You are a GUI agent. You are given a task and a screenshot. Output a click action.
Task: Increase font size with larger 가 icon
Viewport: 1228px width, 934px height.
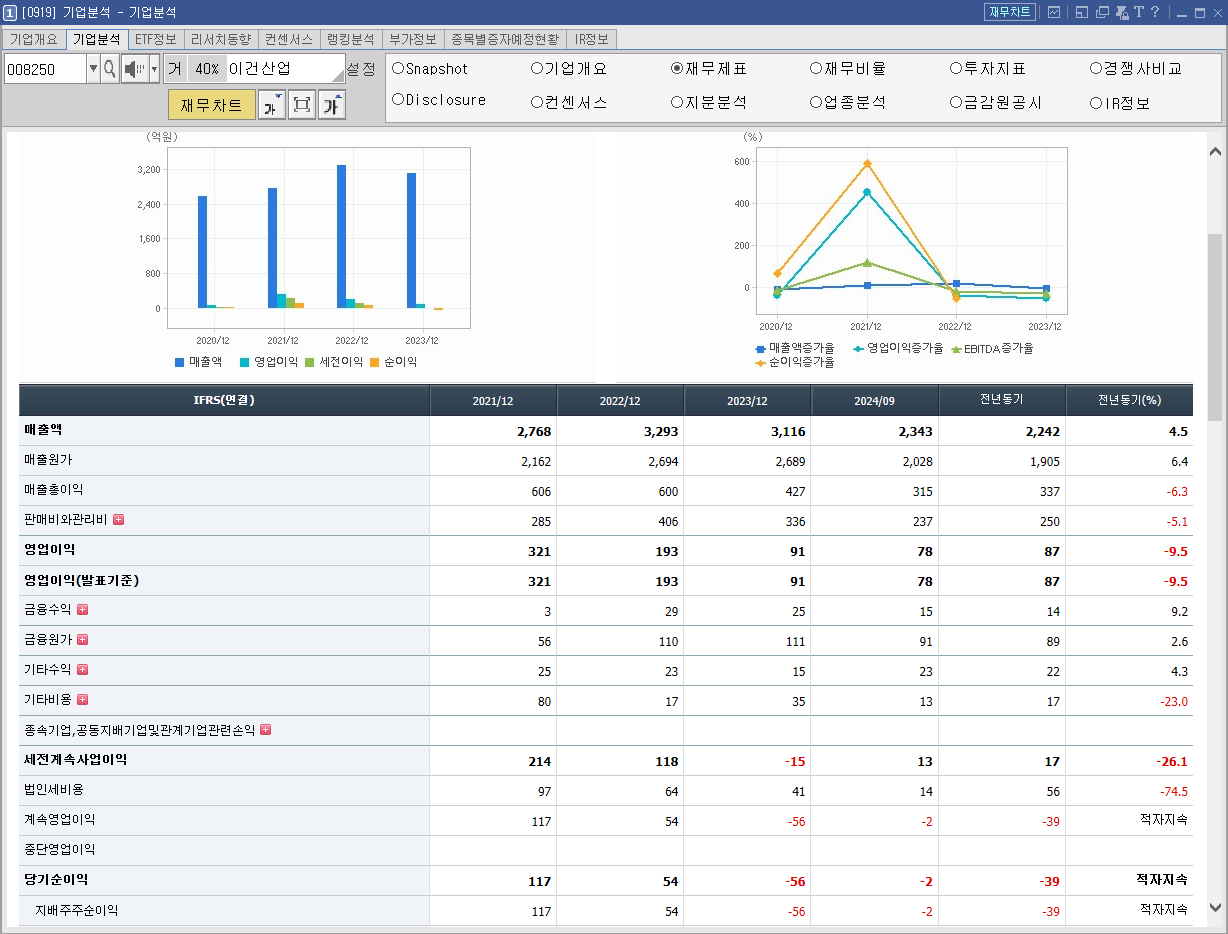point(332,105)
